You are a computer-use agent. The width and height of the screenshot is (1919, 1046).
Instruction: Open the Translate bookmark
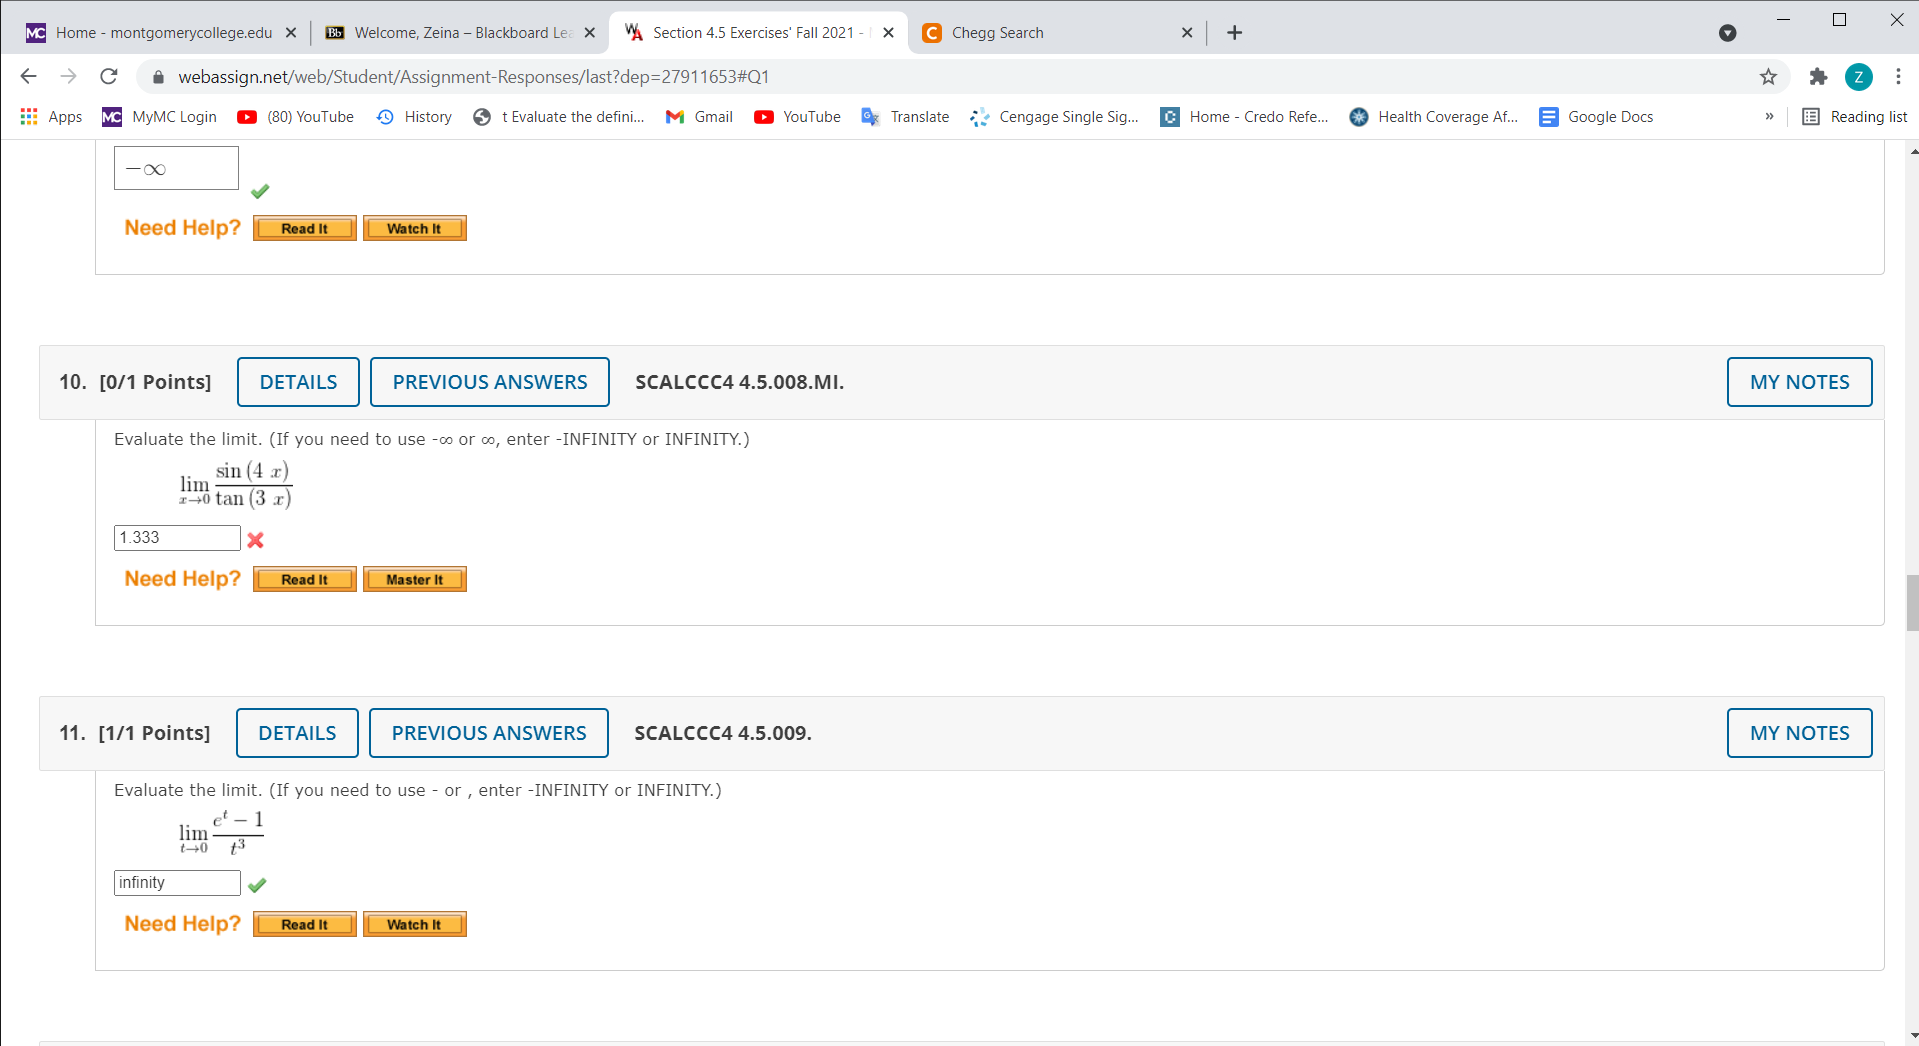pos(905,117)
